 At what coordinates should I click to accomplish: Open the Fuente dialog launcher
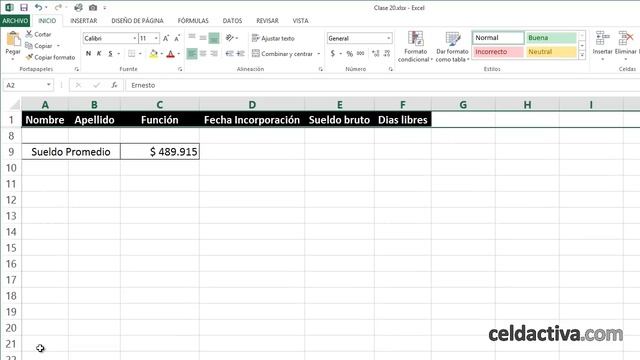180,69
